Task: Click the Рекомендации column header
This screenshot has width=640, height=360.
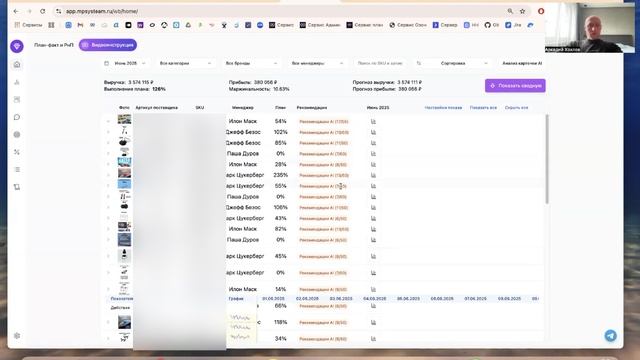Action: pyautogui.click(x=312, y=108)
